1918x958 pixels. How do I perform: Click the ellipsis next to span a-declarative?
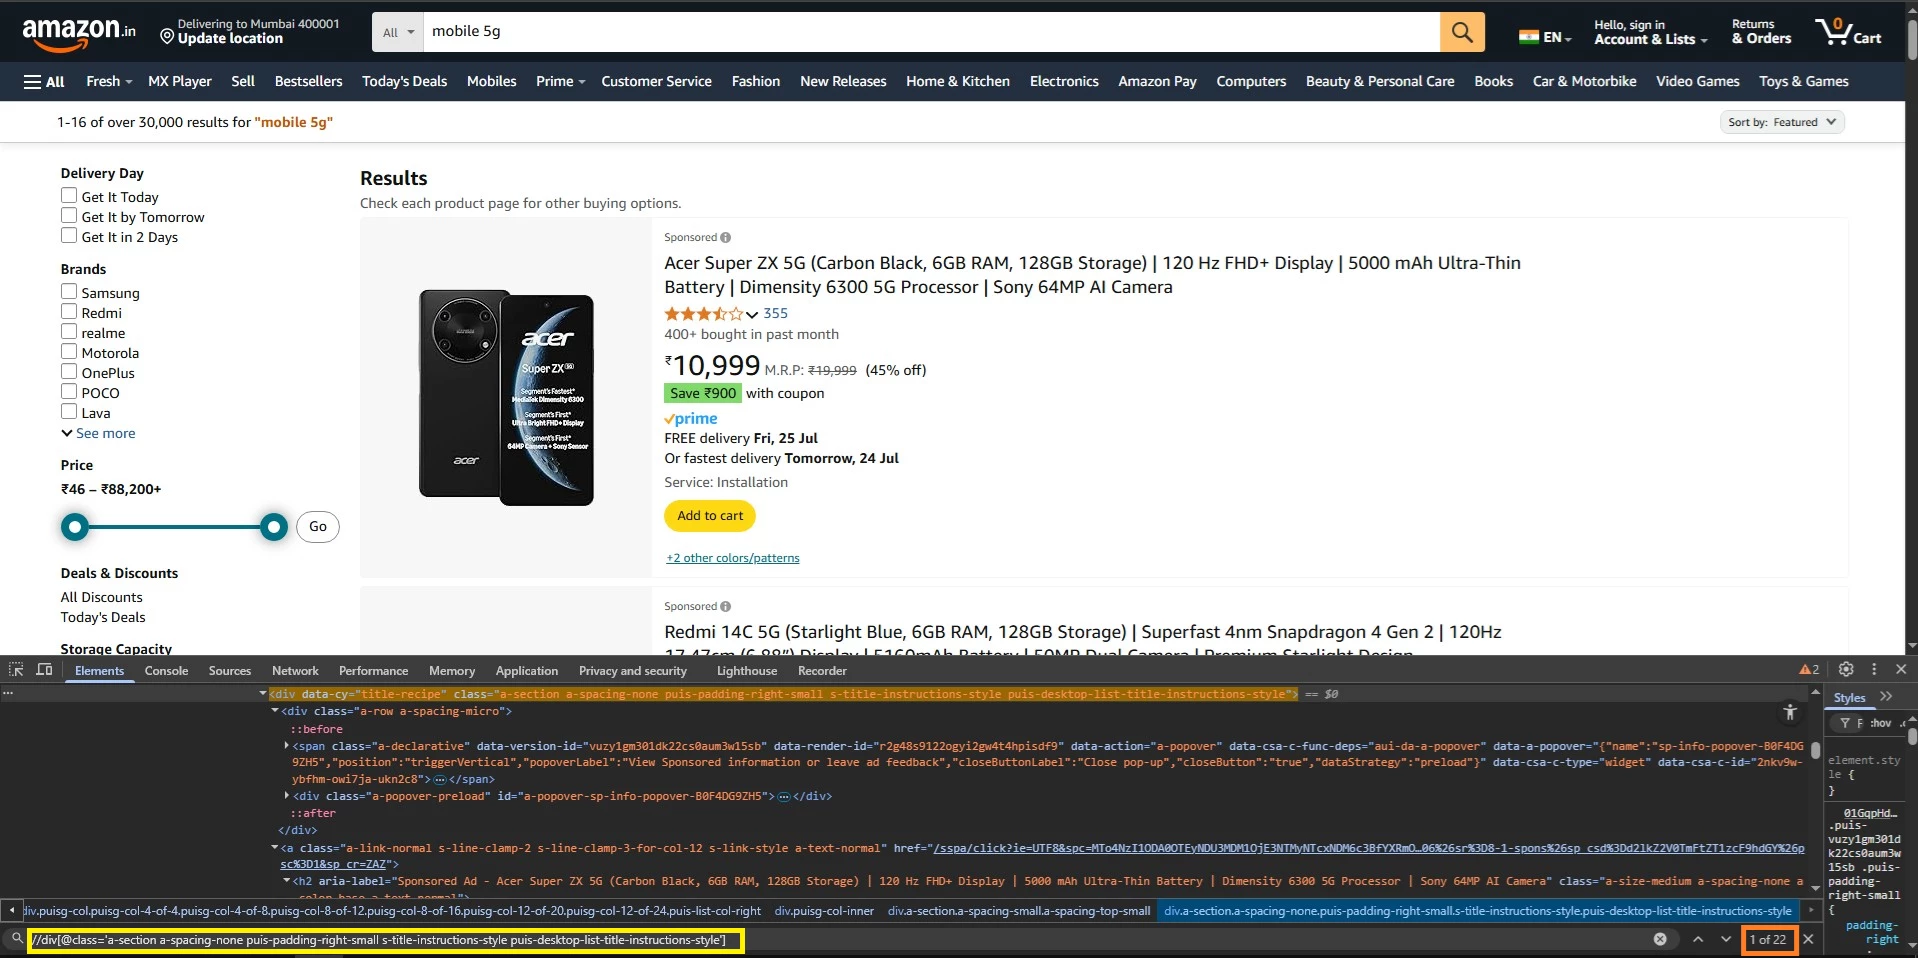(x=440, y=779)
